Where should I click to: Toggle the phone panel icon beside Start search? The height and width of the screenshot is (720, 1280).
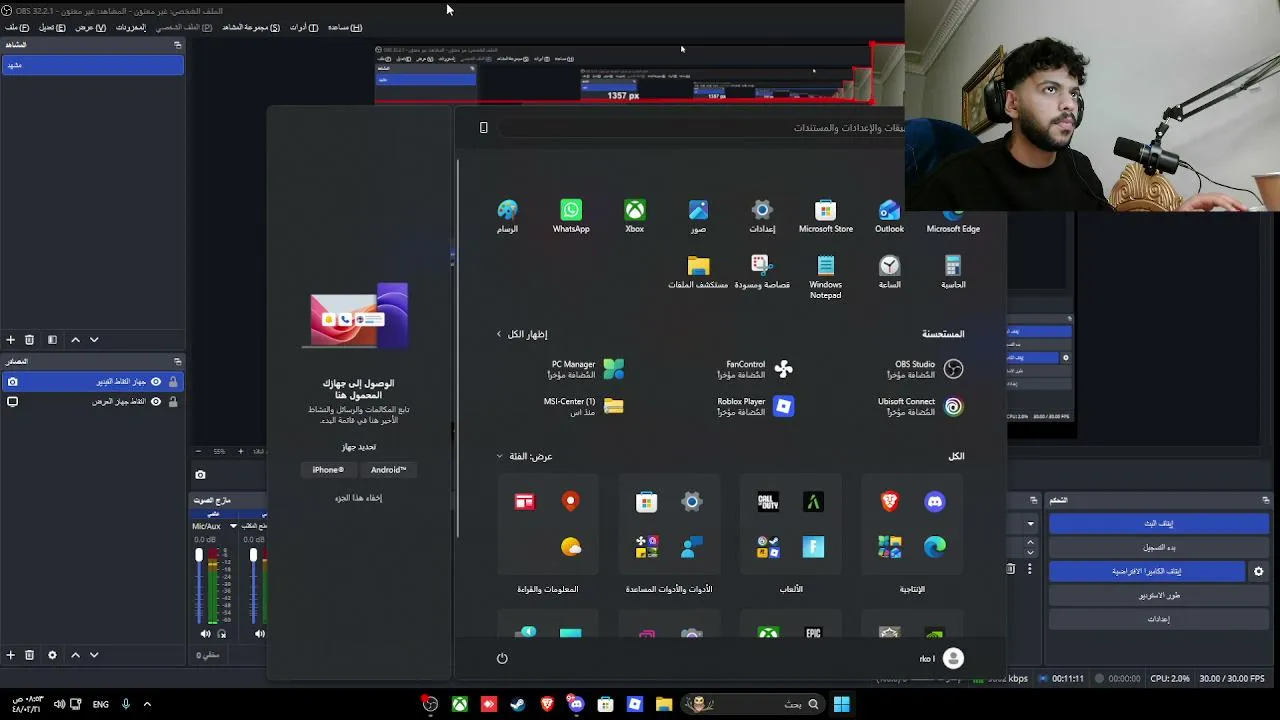483,128
